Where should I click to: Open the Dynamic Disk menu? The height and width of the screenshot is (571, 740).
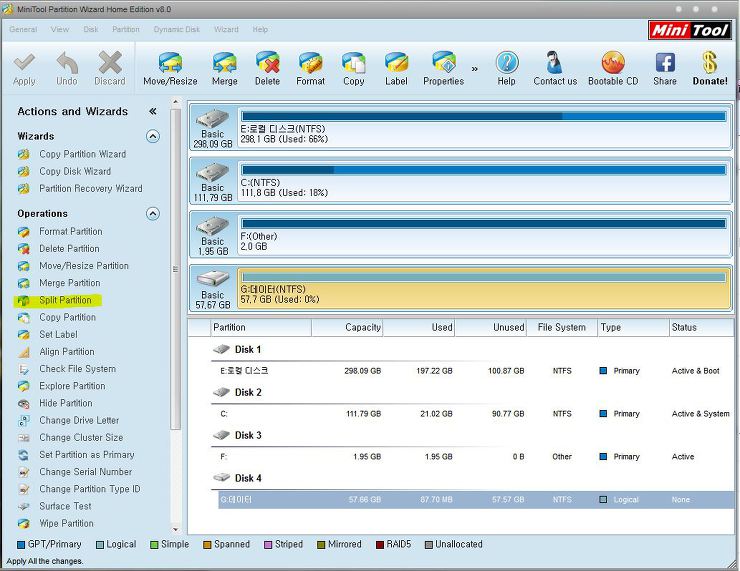point(177,29)
